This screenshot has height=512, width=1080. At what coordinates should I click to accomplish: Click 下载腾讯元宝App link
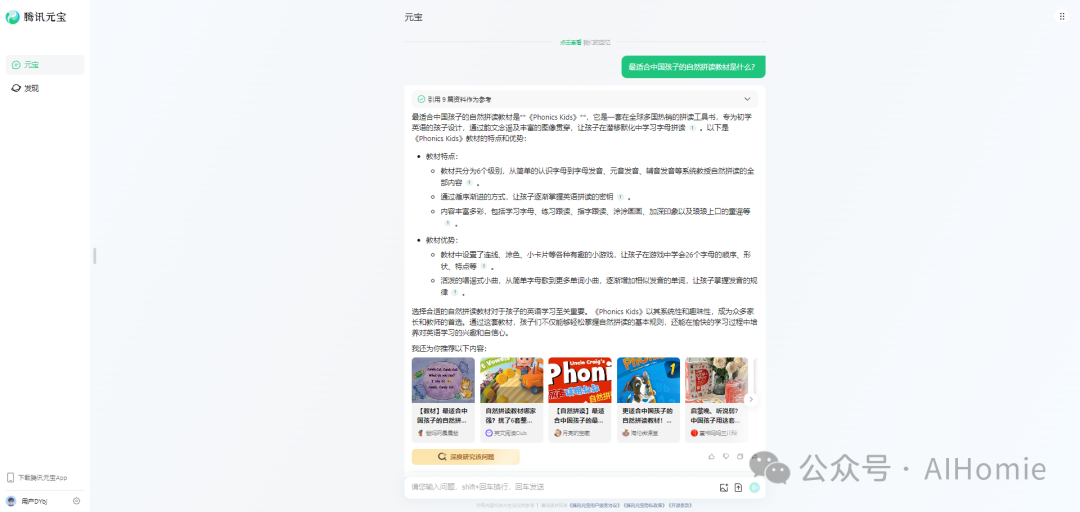coord(42,478)
